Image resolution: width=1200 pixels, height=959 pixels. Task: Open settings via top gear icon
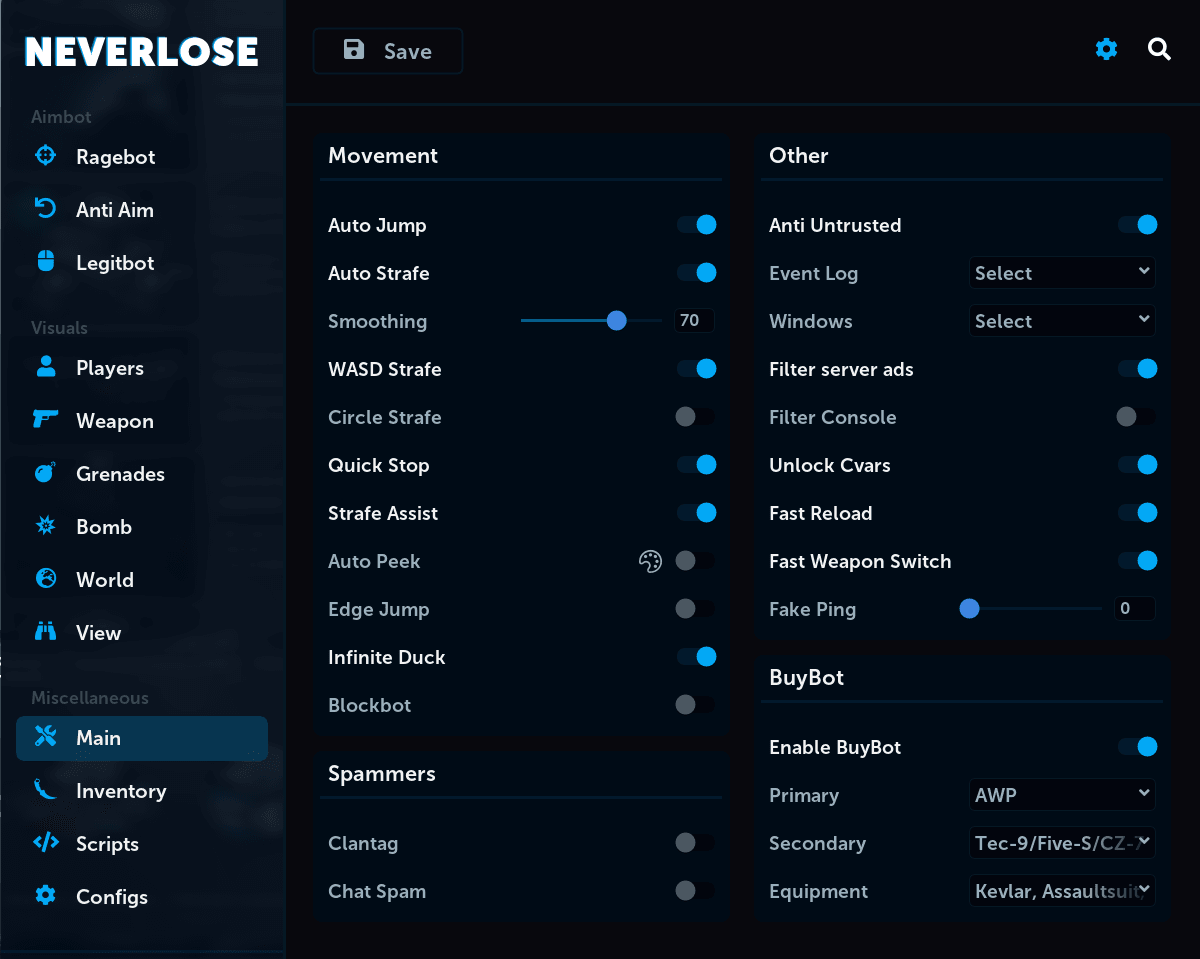pyautogui.click(x=1106, y=49)
